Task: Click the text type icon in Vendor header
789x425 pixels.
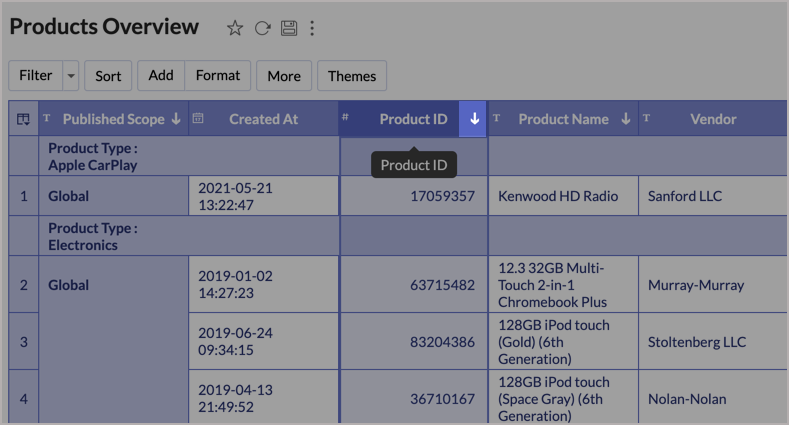Action: click(646, 118)
